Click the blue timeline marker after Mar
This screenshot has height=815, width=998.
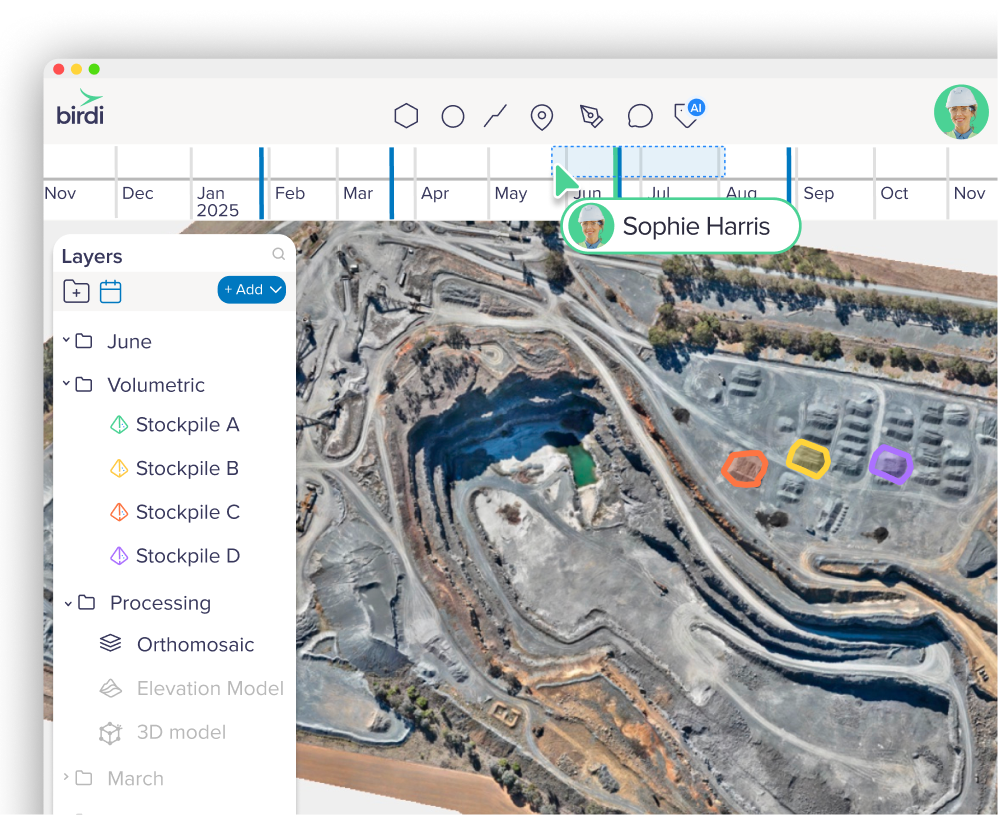(x=391, y=183)
